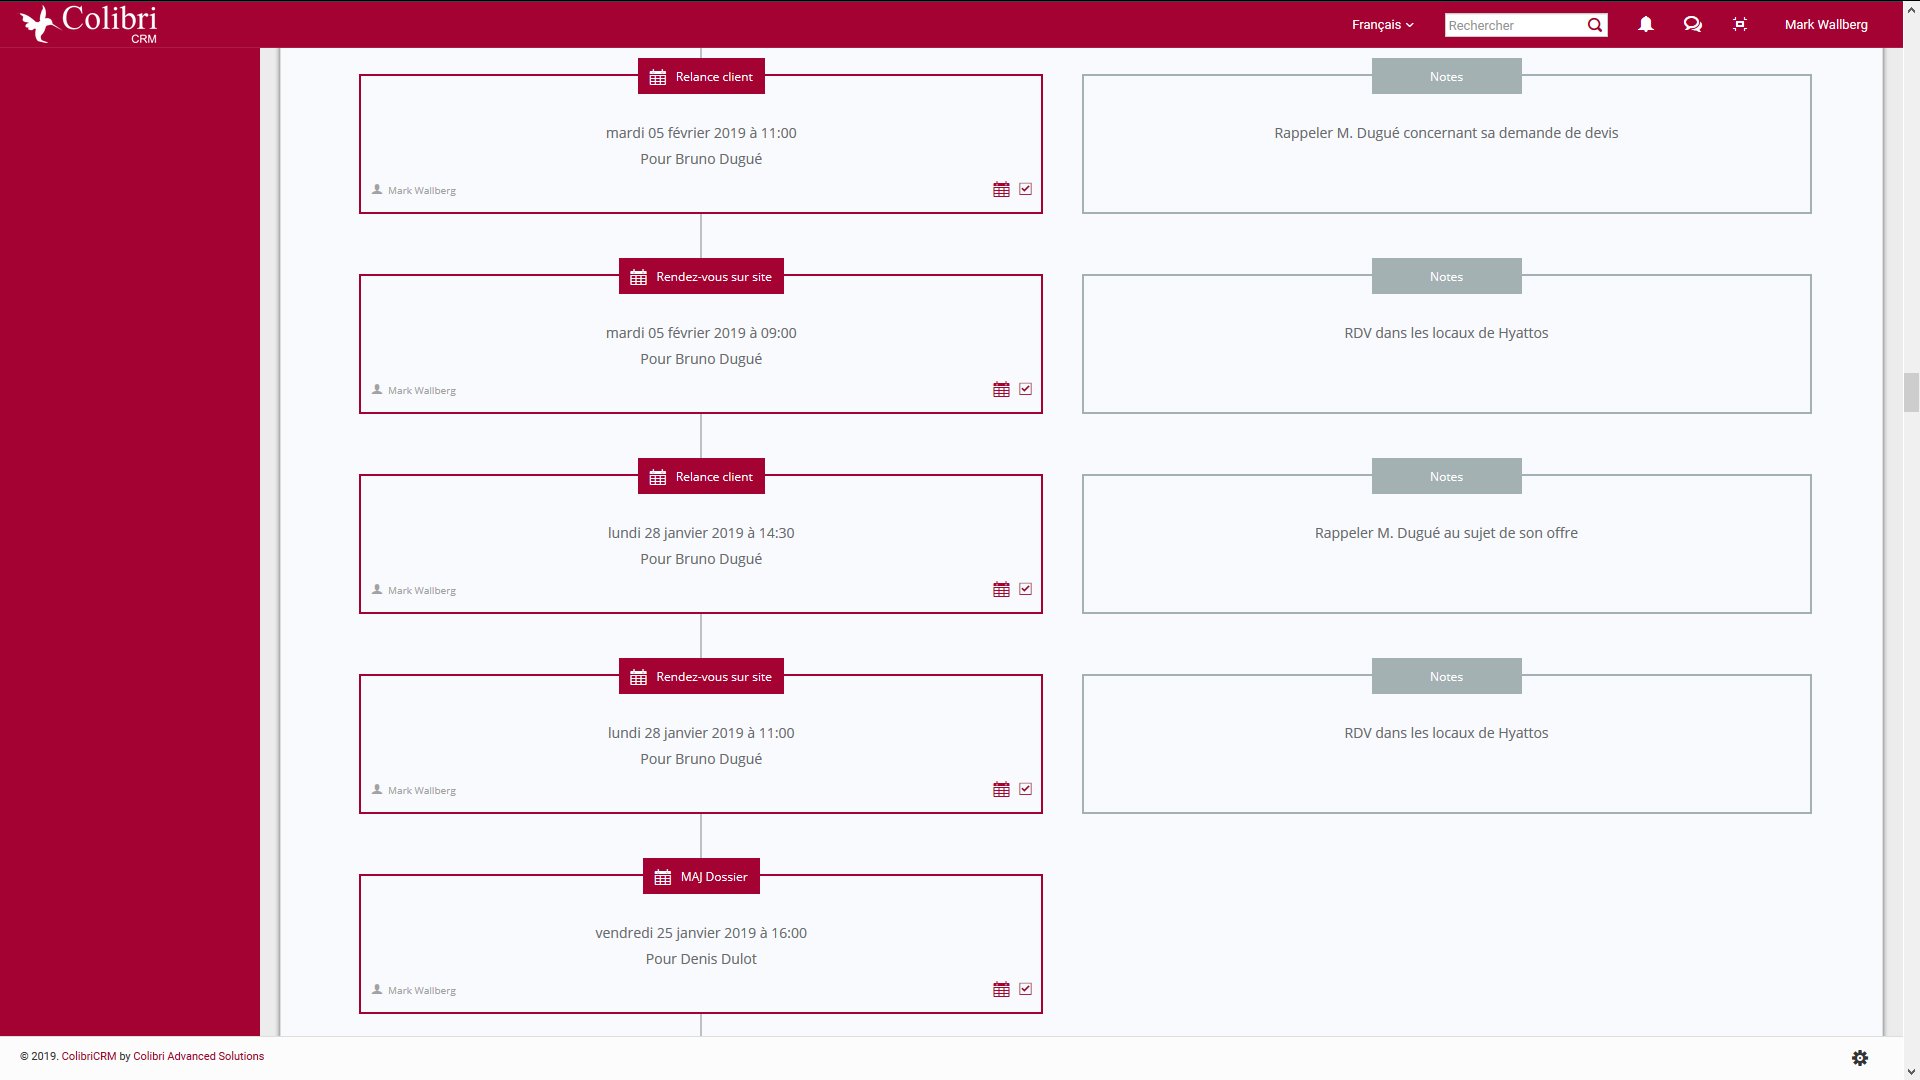Image resolution: width=1920 pixels, height=1080 pixels.
Task: Open calendar icon for 28 janvier 11:00 task
Action: click(x=1001, y=789)
